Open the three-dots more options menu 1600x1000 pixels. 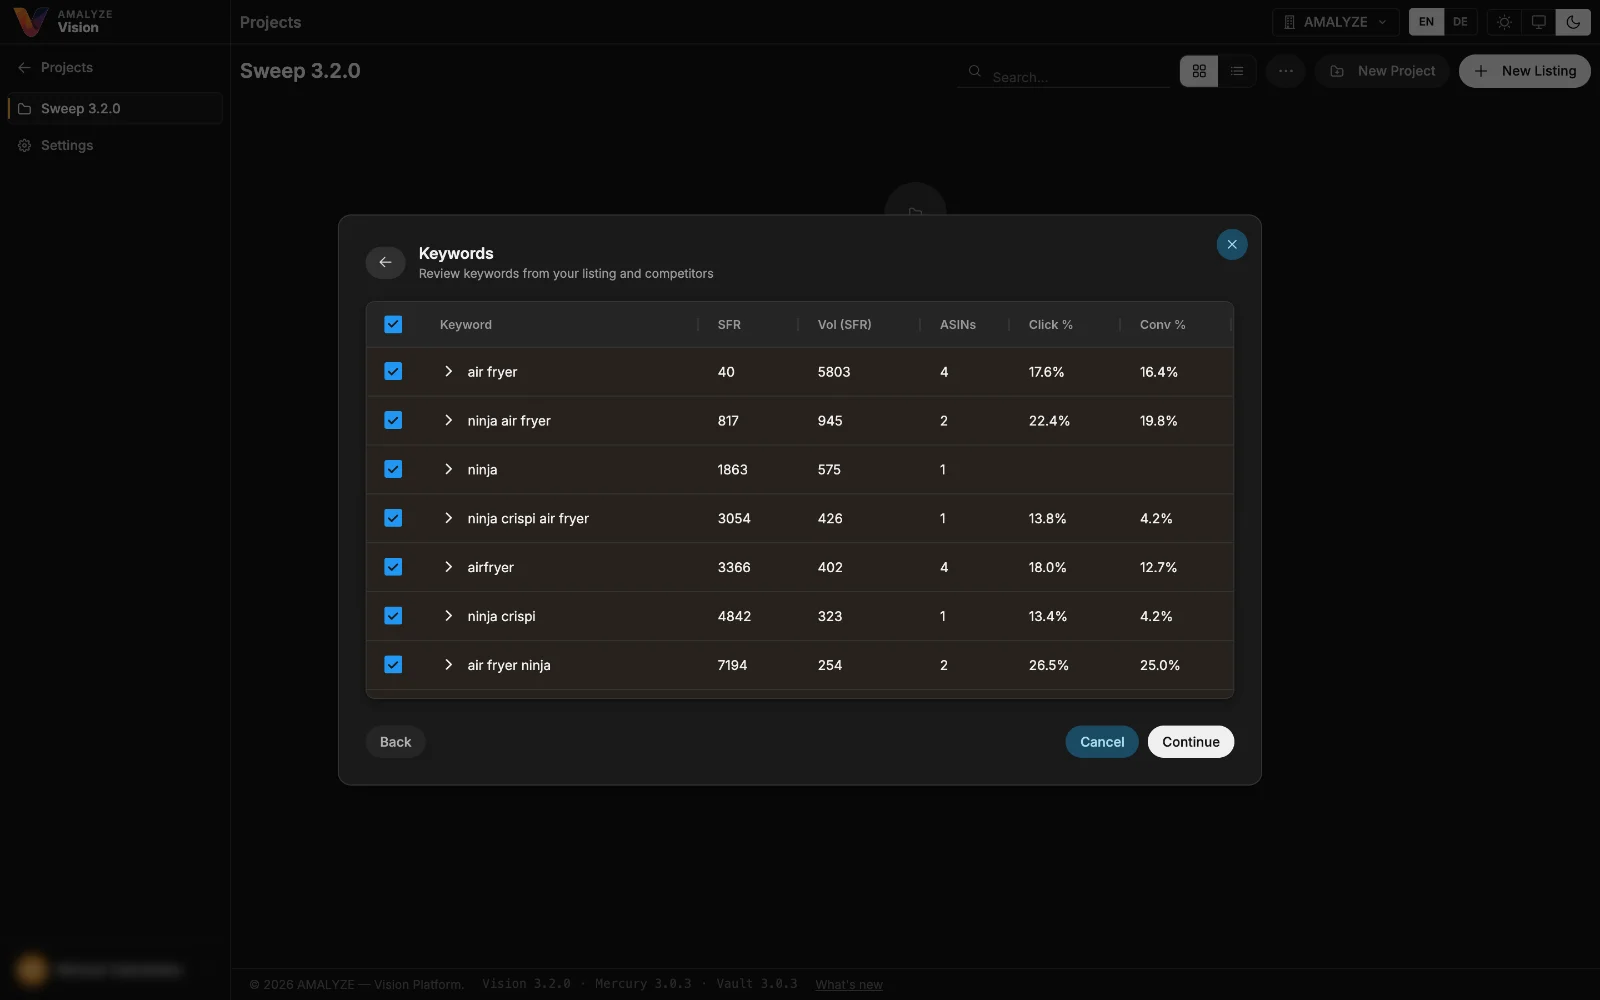tap(1286, 71)
